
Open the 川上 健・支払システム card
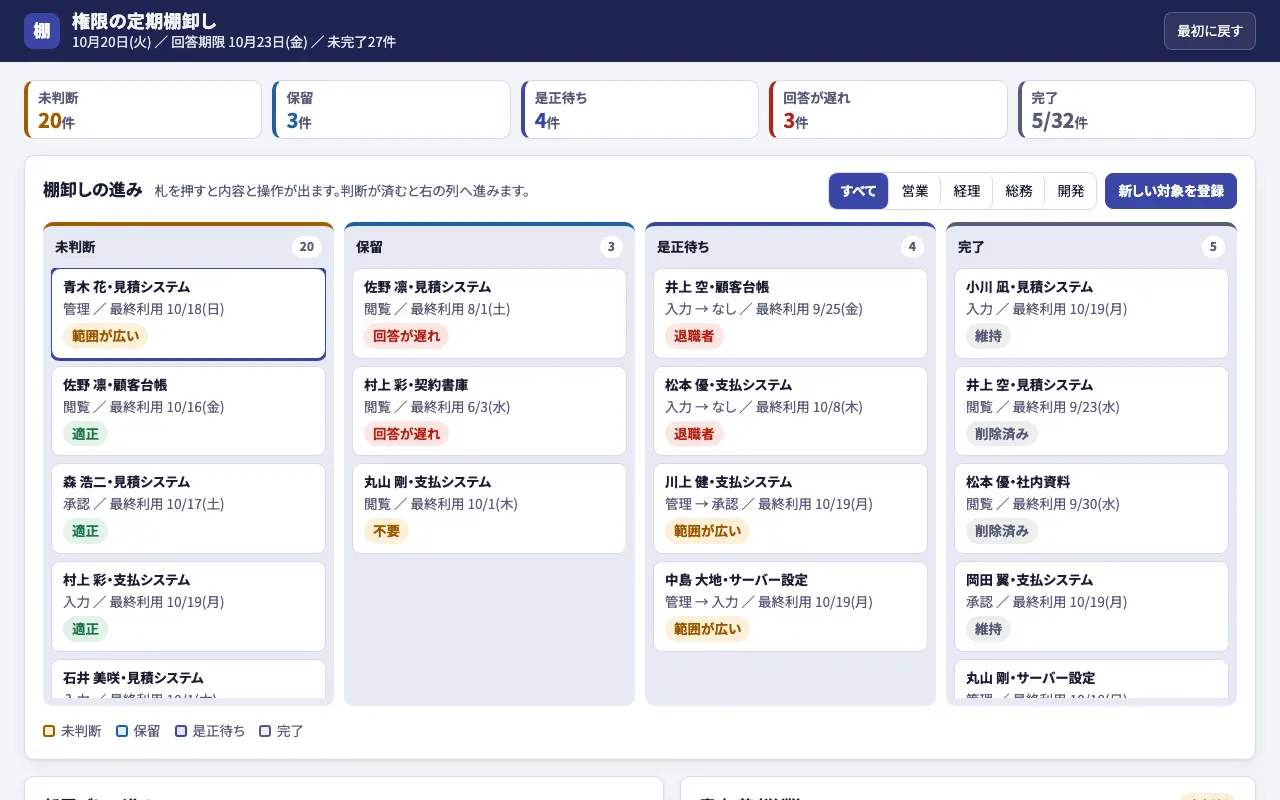(790, 508)
